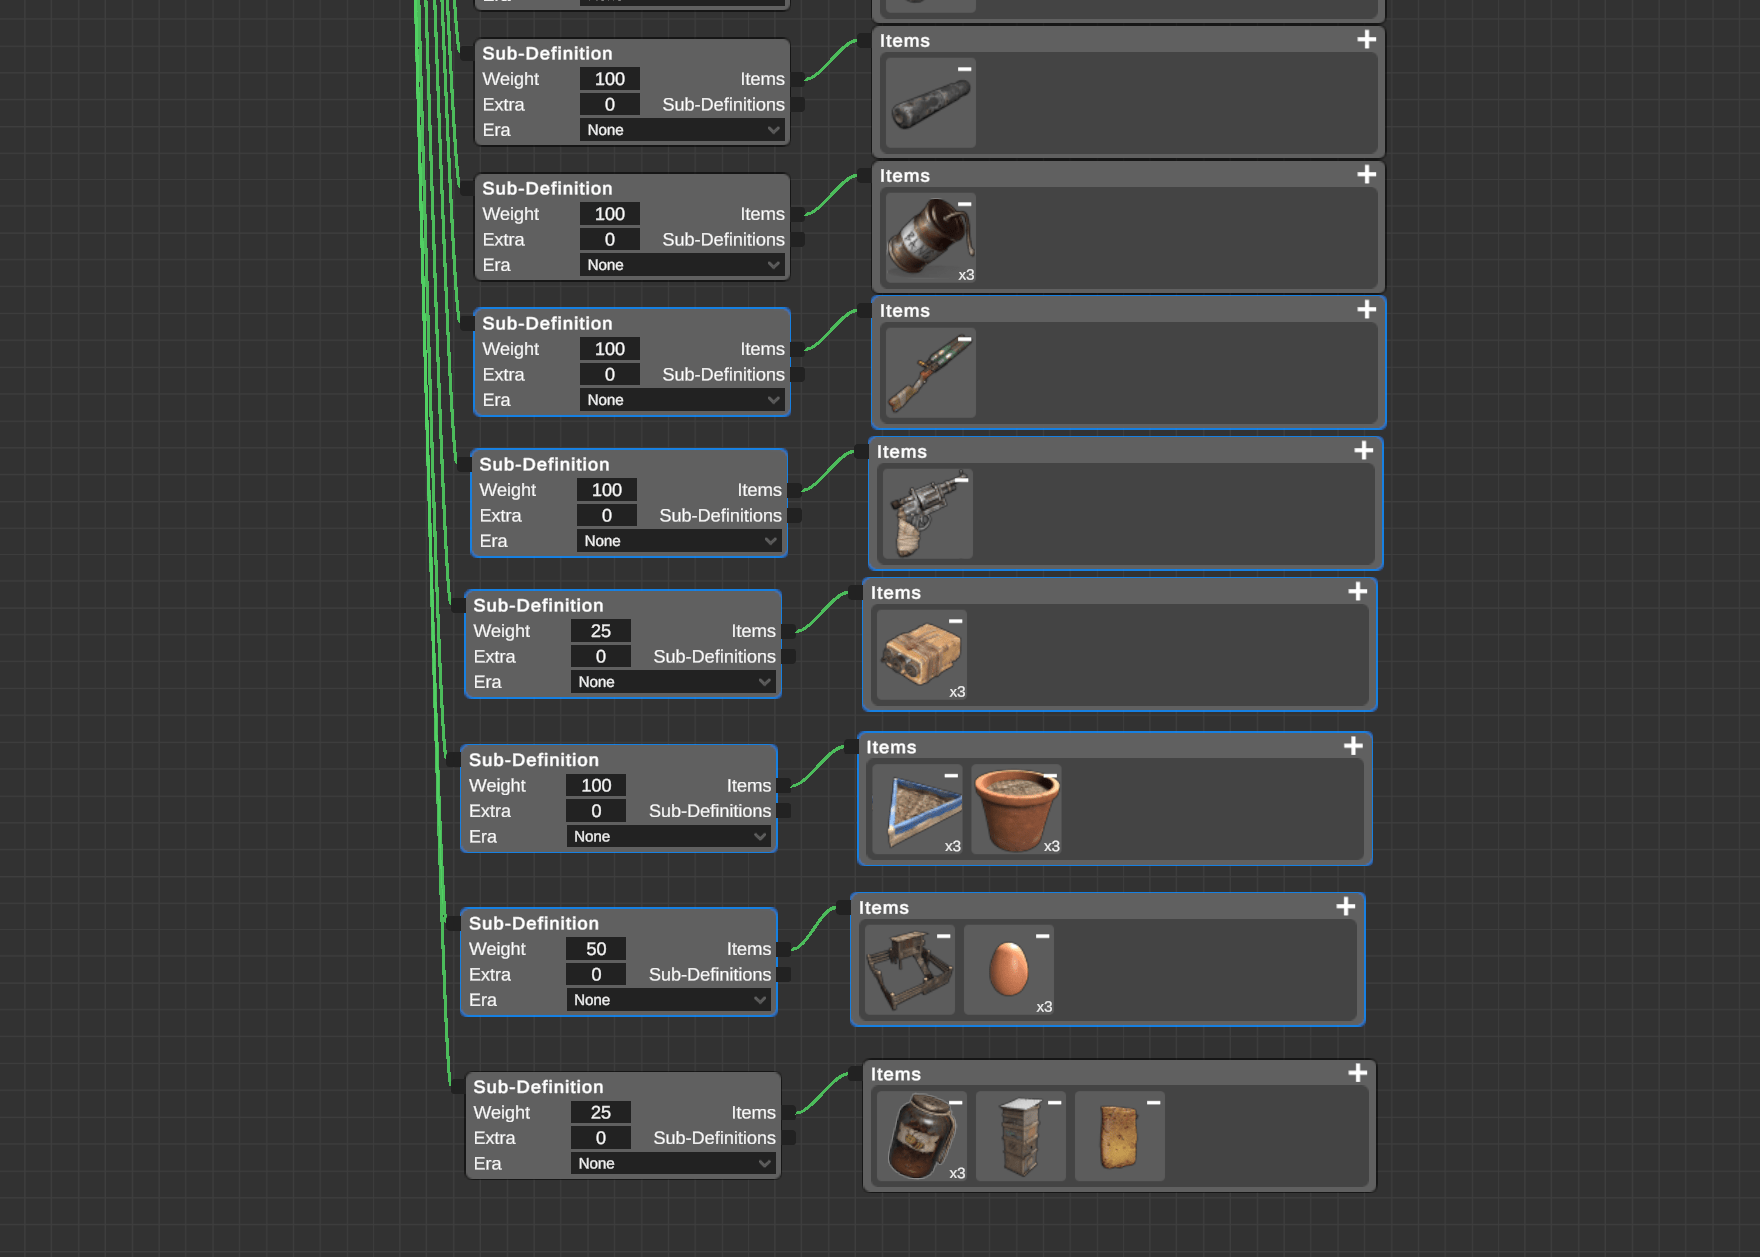Open the Era dropdown on the revolver Sub-Definition
1760x1257 pixels.
(679, 540)
